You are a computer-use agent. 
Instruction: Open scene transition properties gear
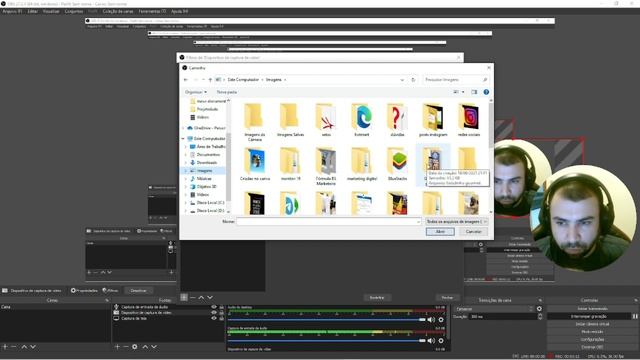(x=539, y=309)
